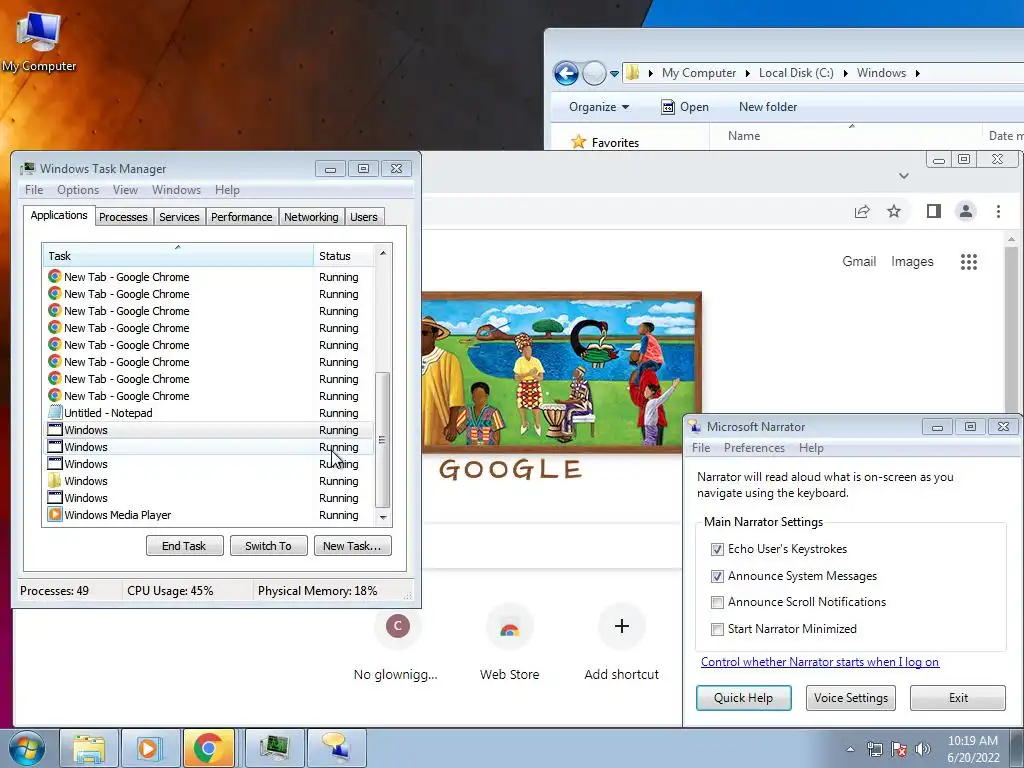Open the Windows Start orb
The width and height of the screenshot is (1024, 768).
pos(27,749)
